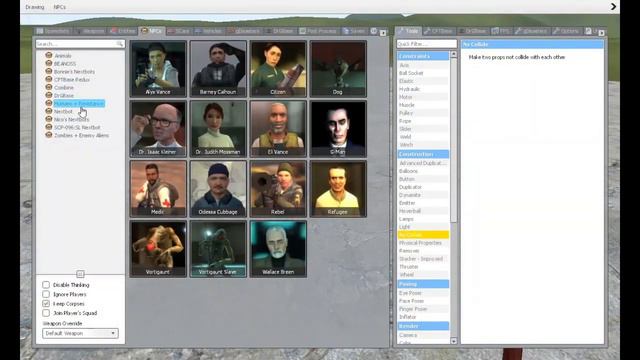Spawn the Wallace Breen NPC
This screenshot has width=640, height=360.
[x=278, y=249]
